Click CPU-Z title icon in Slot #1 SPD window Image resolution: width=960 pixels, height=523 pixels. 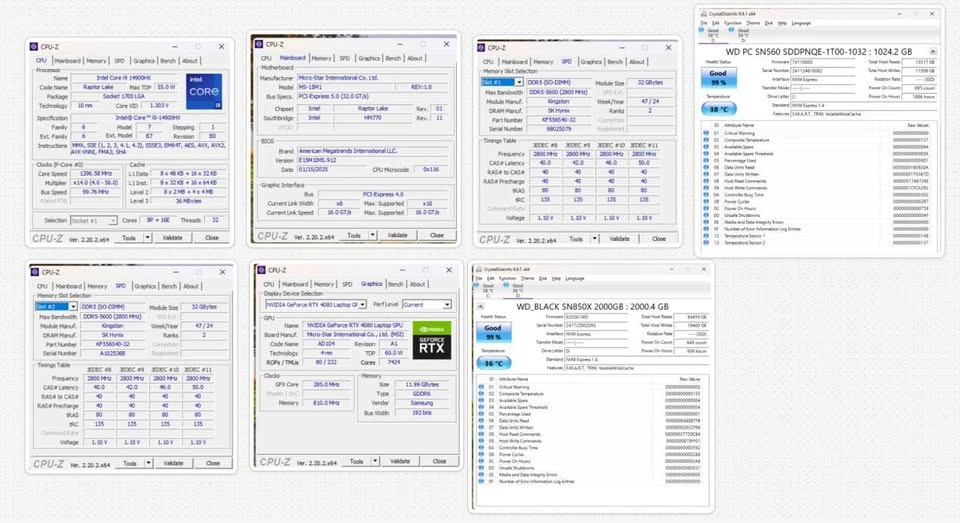[x=481, y=47]
